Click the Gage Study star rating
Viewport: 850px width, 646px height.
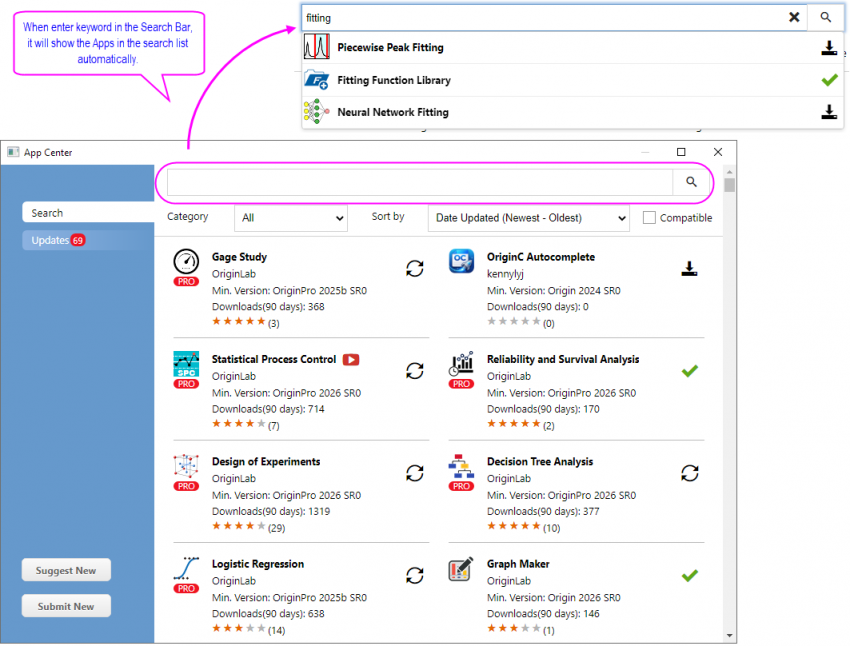pos(239,321)
